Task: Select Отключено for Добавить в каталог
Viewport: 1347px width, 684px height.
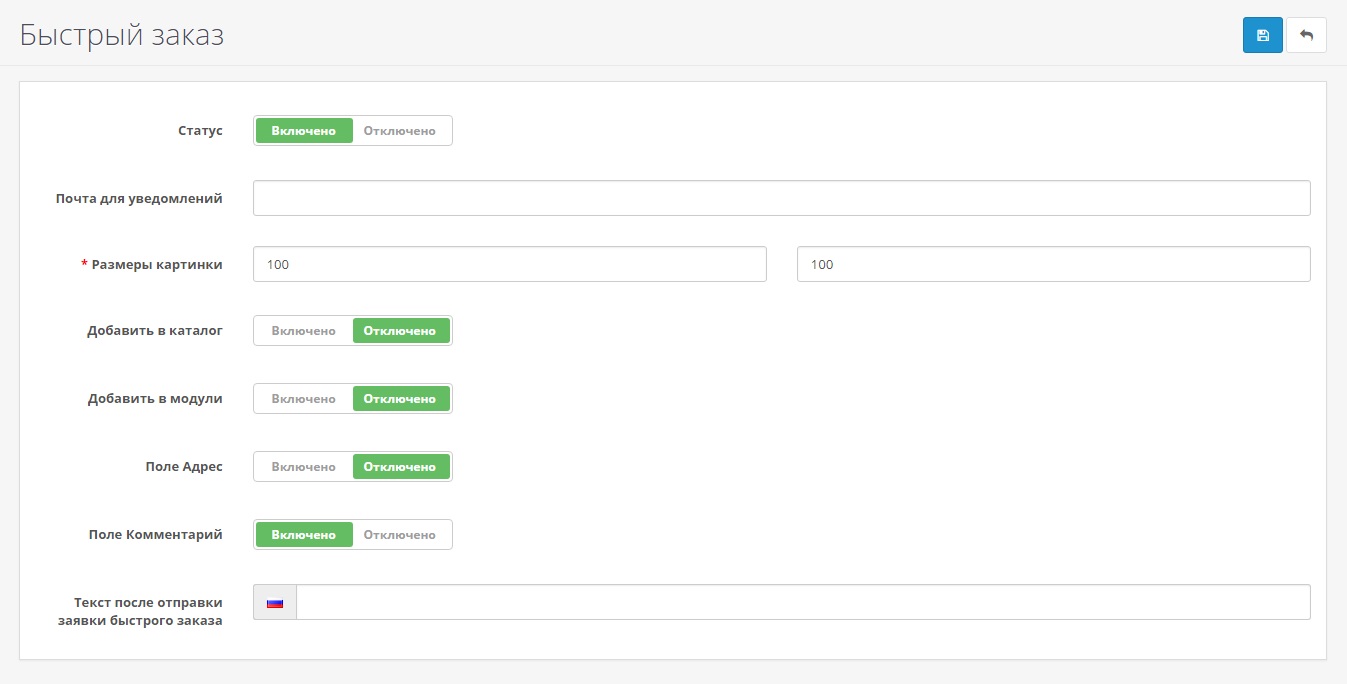Action: pyautogui.click(x=400, y=331)
